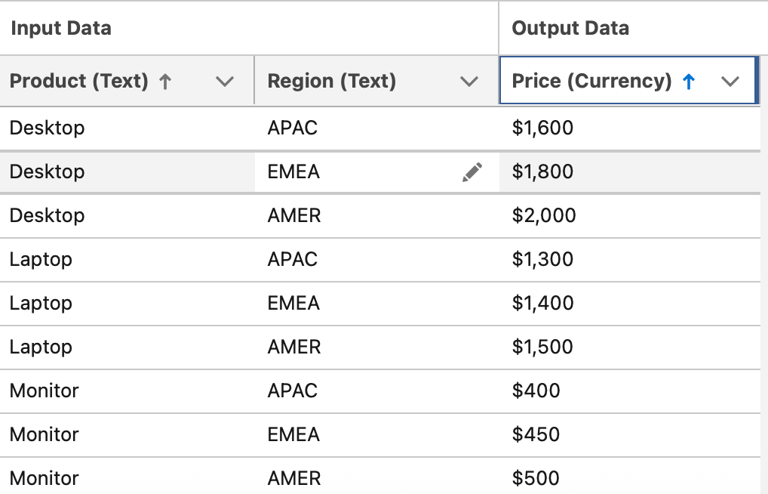The image size is (768, 494).
Task: Select the Laptop APAC region cell
Action: coord(293,260)
